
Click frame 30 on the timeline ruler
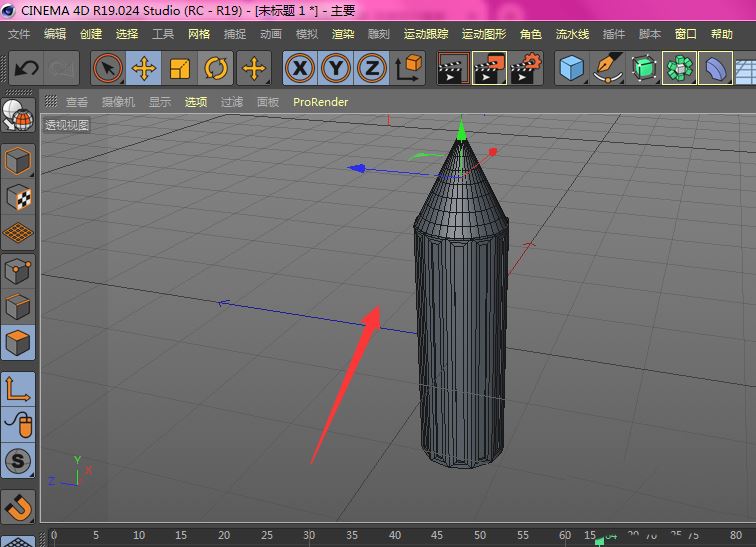(309, 535)
